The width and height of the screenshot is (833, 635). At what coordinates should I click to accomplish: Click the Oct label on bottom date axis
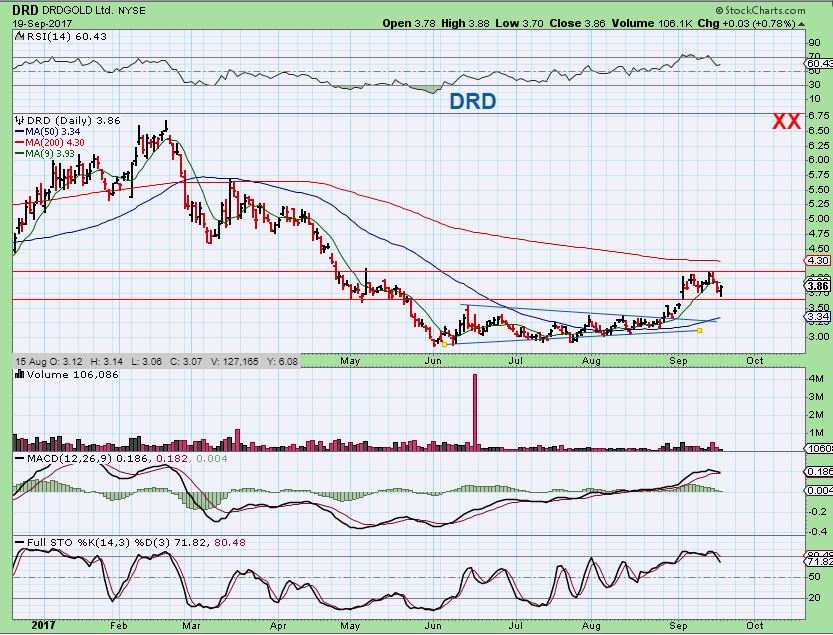point(755,625)
